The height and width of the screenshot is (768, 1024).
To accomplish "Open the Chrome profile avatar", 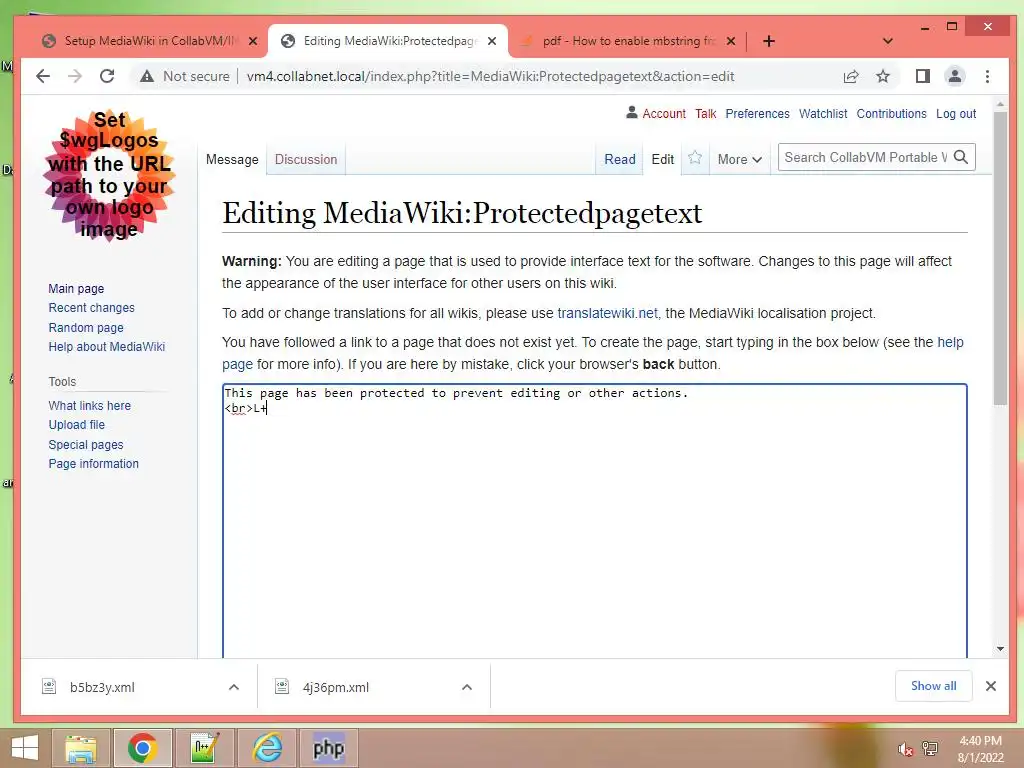I will coord(955,76).
